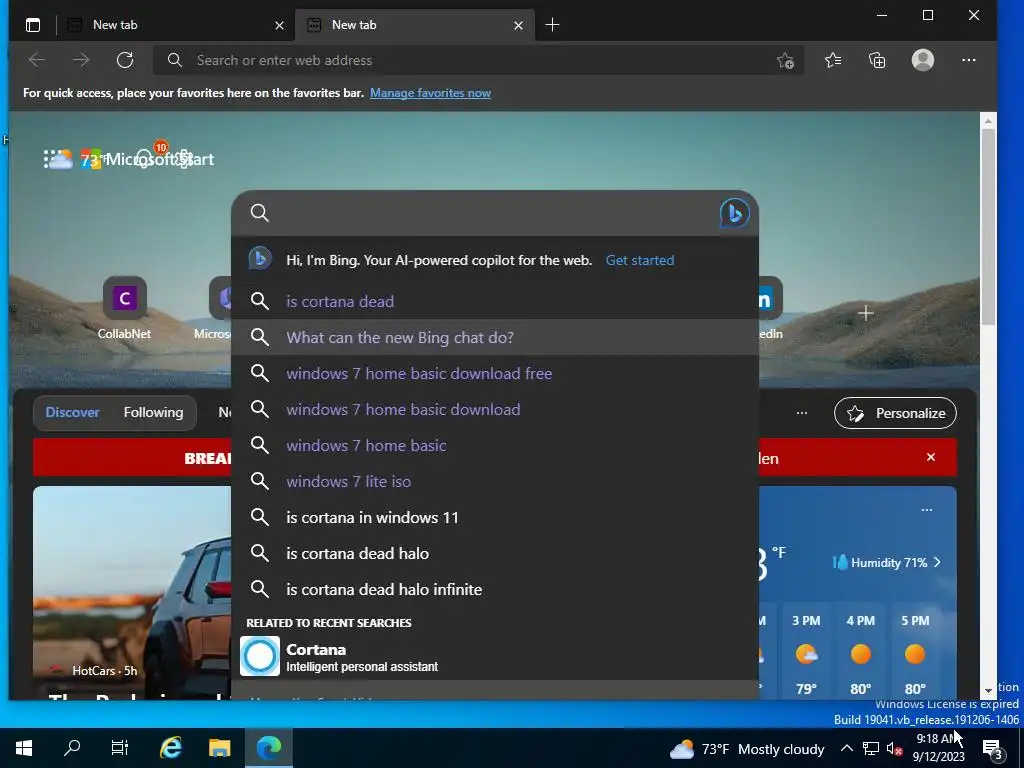The image size is (1024, 768).
Task: Open the tab actions menu icon
Action: (x=33, y=25)
